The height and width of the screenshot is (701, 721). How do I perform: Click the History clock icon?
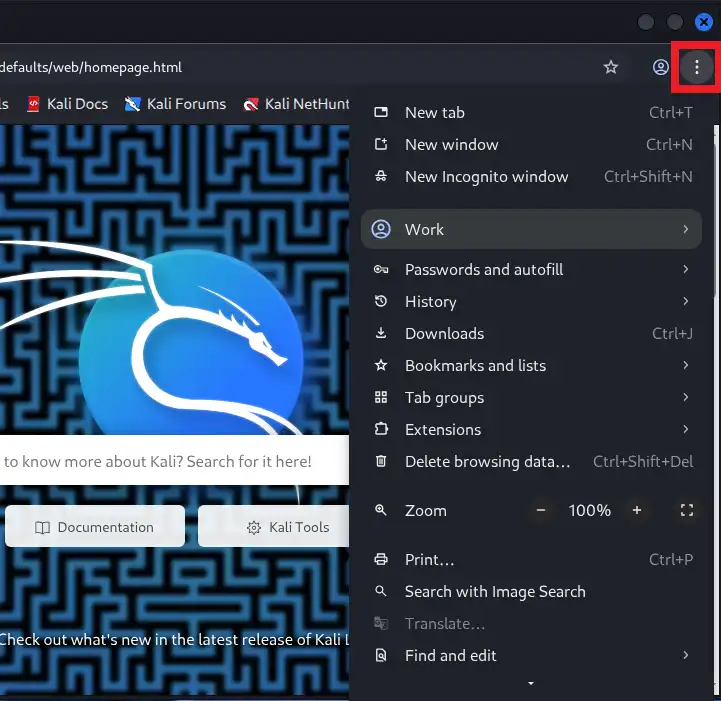(381, 302)
